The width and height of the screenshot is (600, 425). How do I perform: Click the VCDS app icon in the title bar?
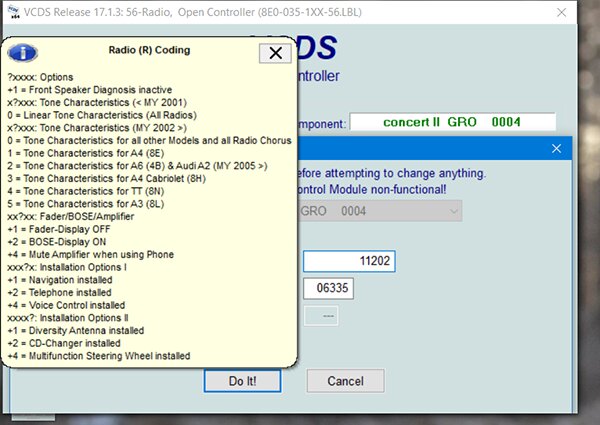tap(13, 12)
